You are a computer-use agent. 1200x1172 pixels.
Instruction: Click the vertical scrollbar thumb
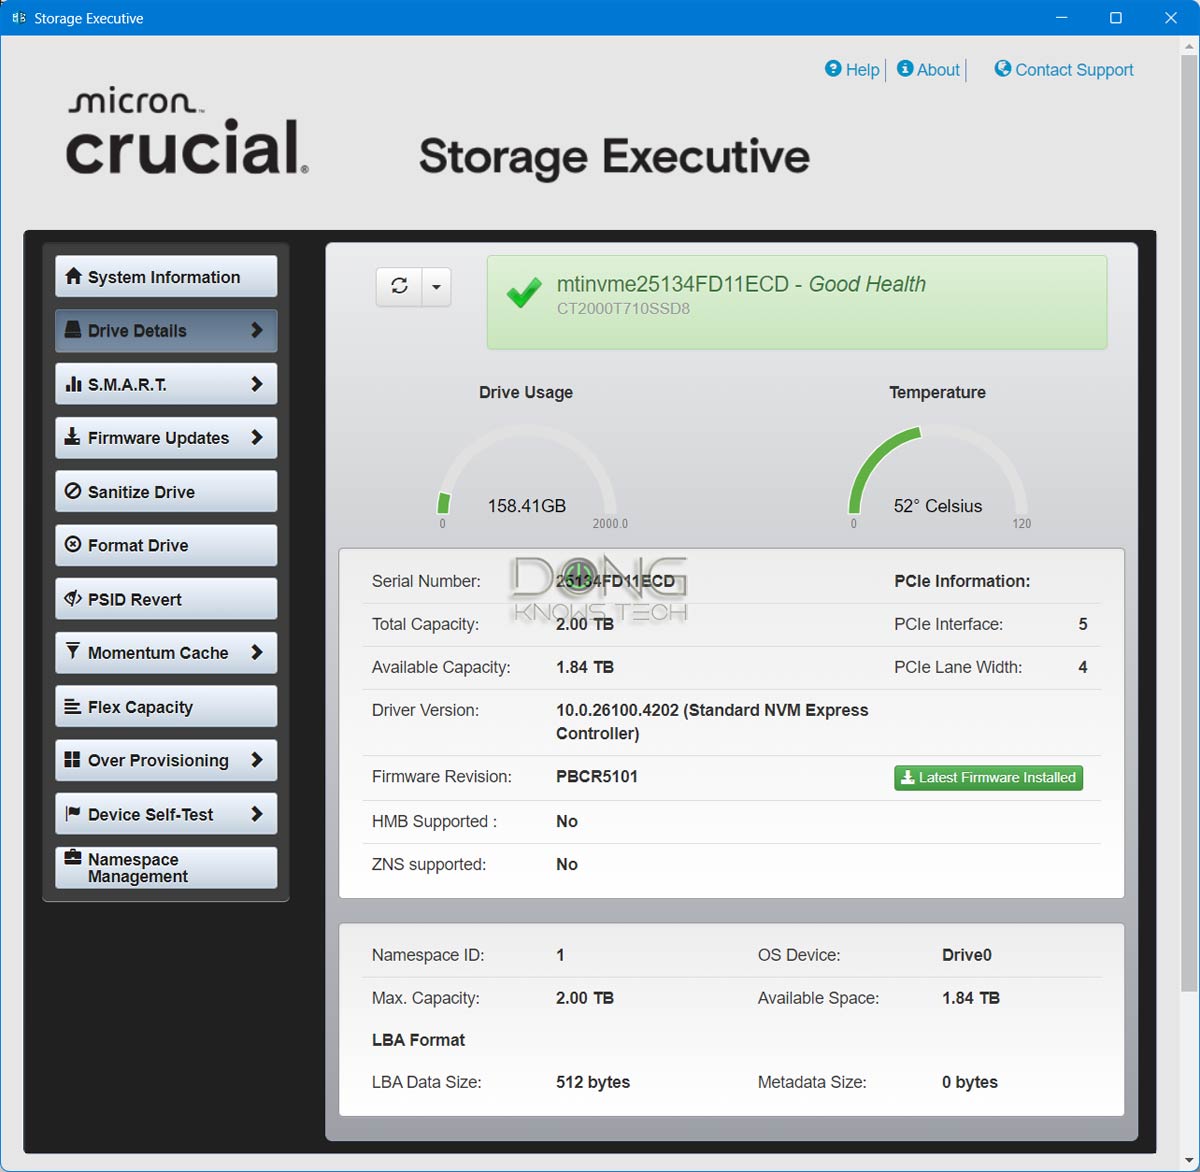pyautogui.click(x=1189, y=525)
